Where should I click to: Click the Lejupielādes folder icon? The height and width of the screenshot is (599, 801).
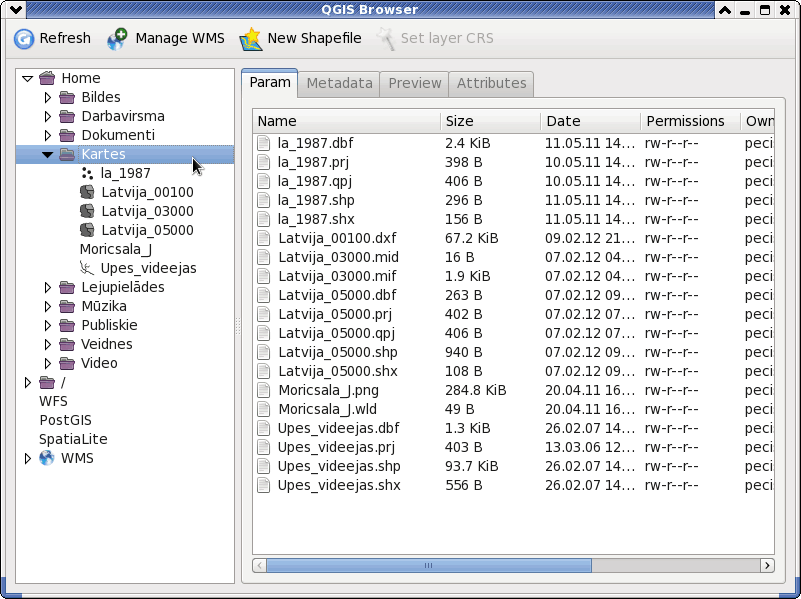(67, 287)
